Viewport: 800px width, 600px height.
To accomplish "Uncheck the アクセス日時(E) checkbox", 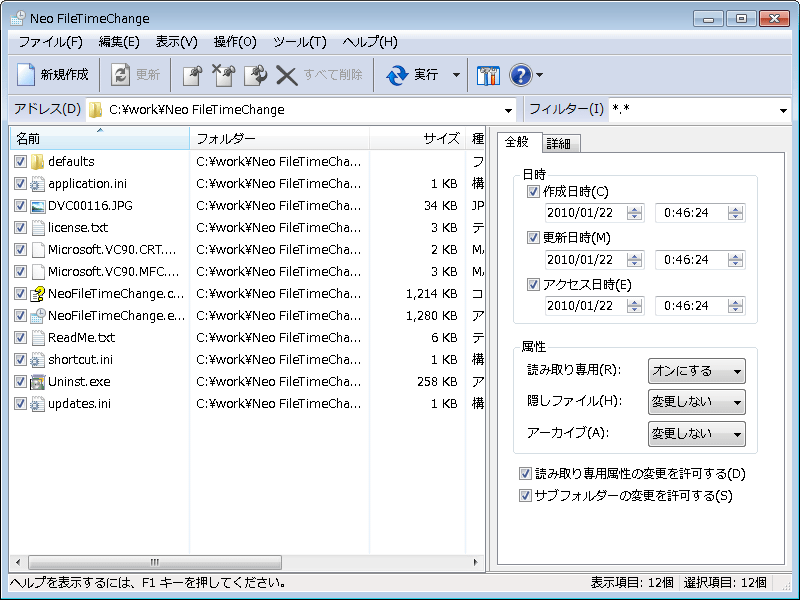I will (x=533, y=285).
